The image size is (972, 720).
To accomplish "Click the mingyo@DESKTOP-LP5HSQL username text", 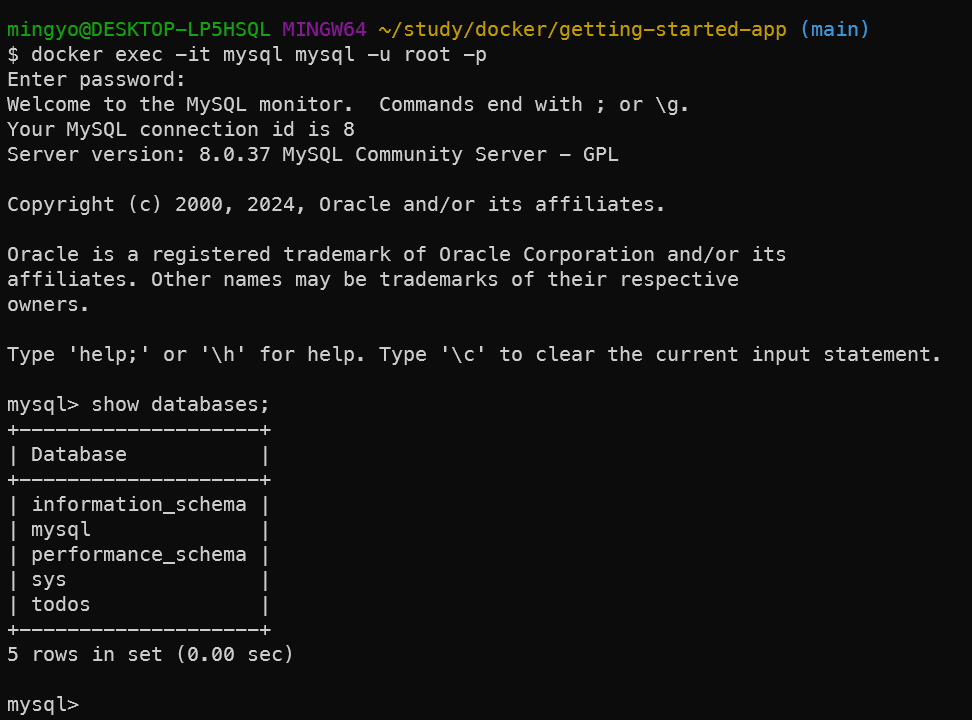I will [138, 29].
